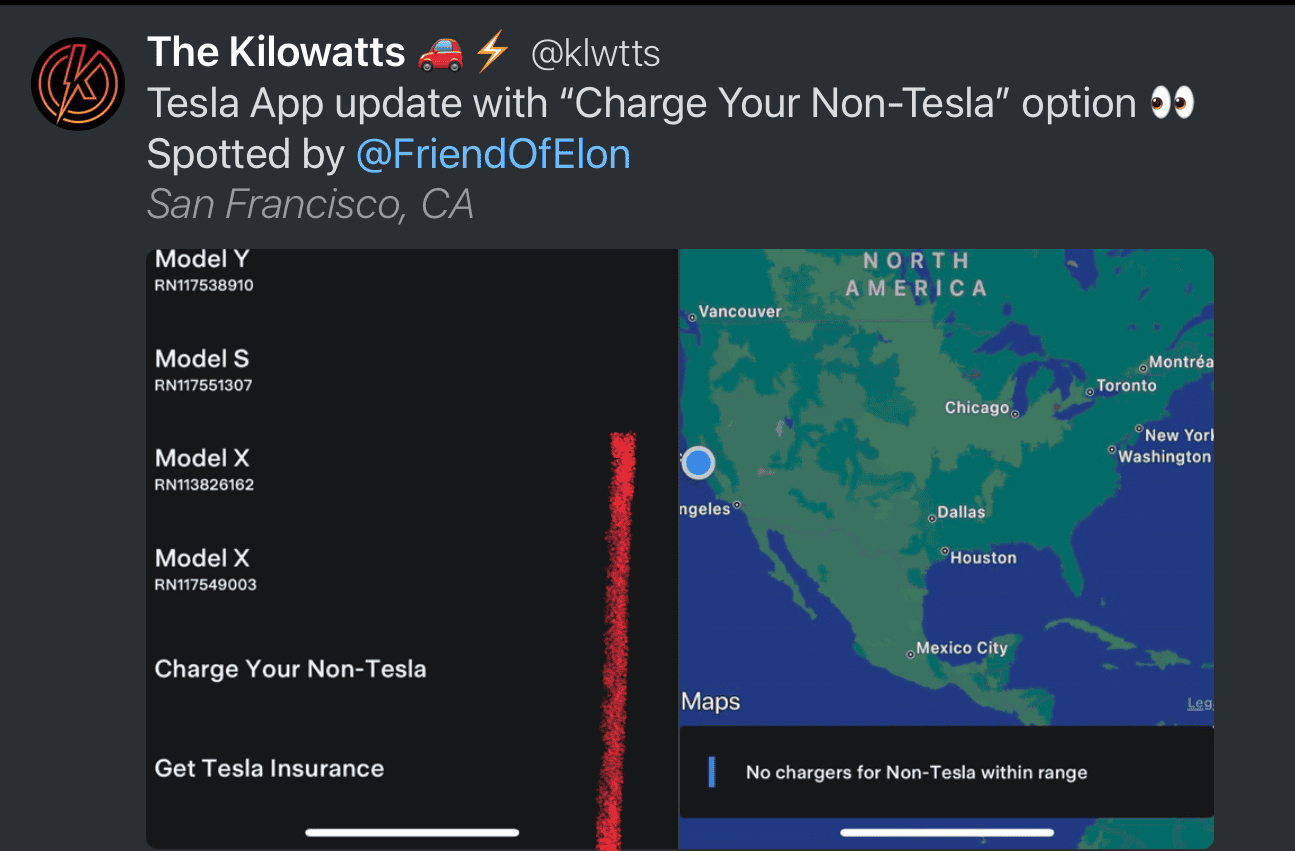Click the San Francisco, CA location tag

point(310,205)
